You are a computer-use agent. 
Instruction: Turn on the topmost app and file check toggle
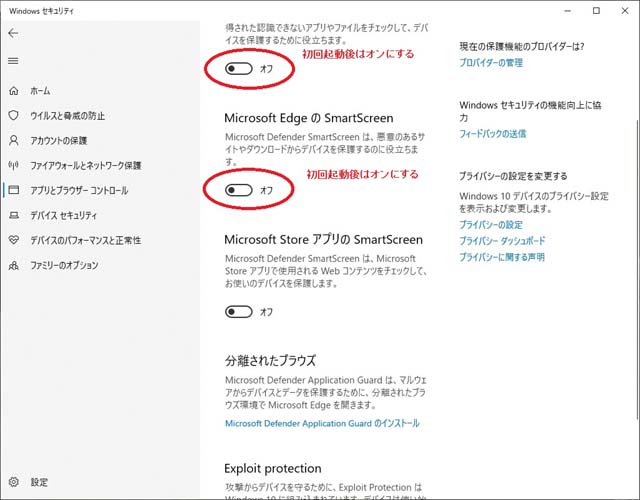239,69
